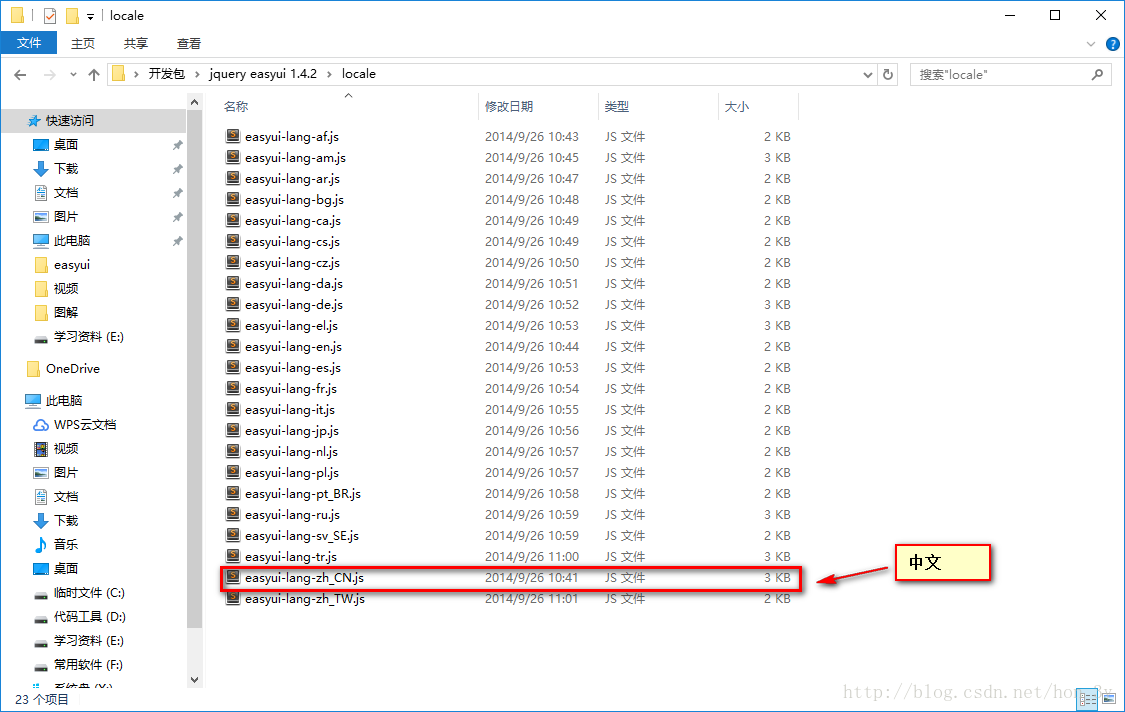This screenshot has height=712, width=1125.
Task: Click the easyui-lang-cs.js file icon
Action: pos(232,240)
